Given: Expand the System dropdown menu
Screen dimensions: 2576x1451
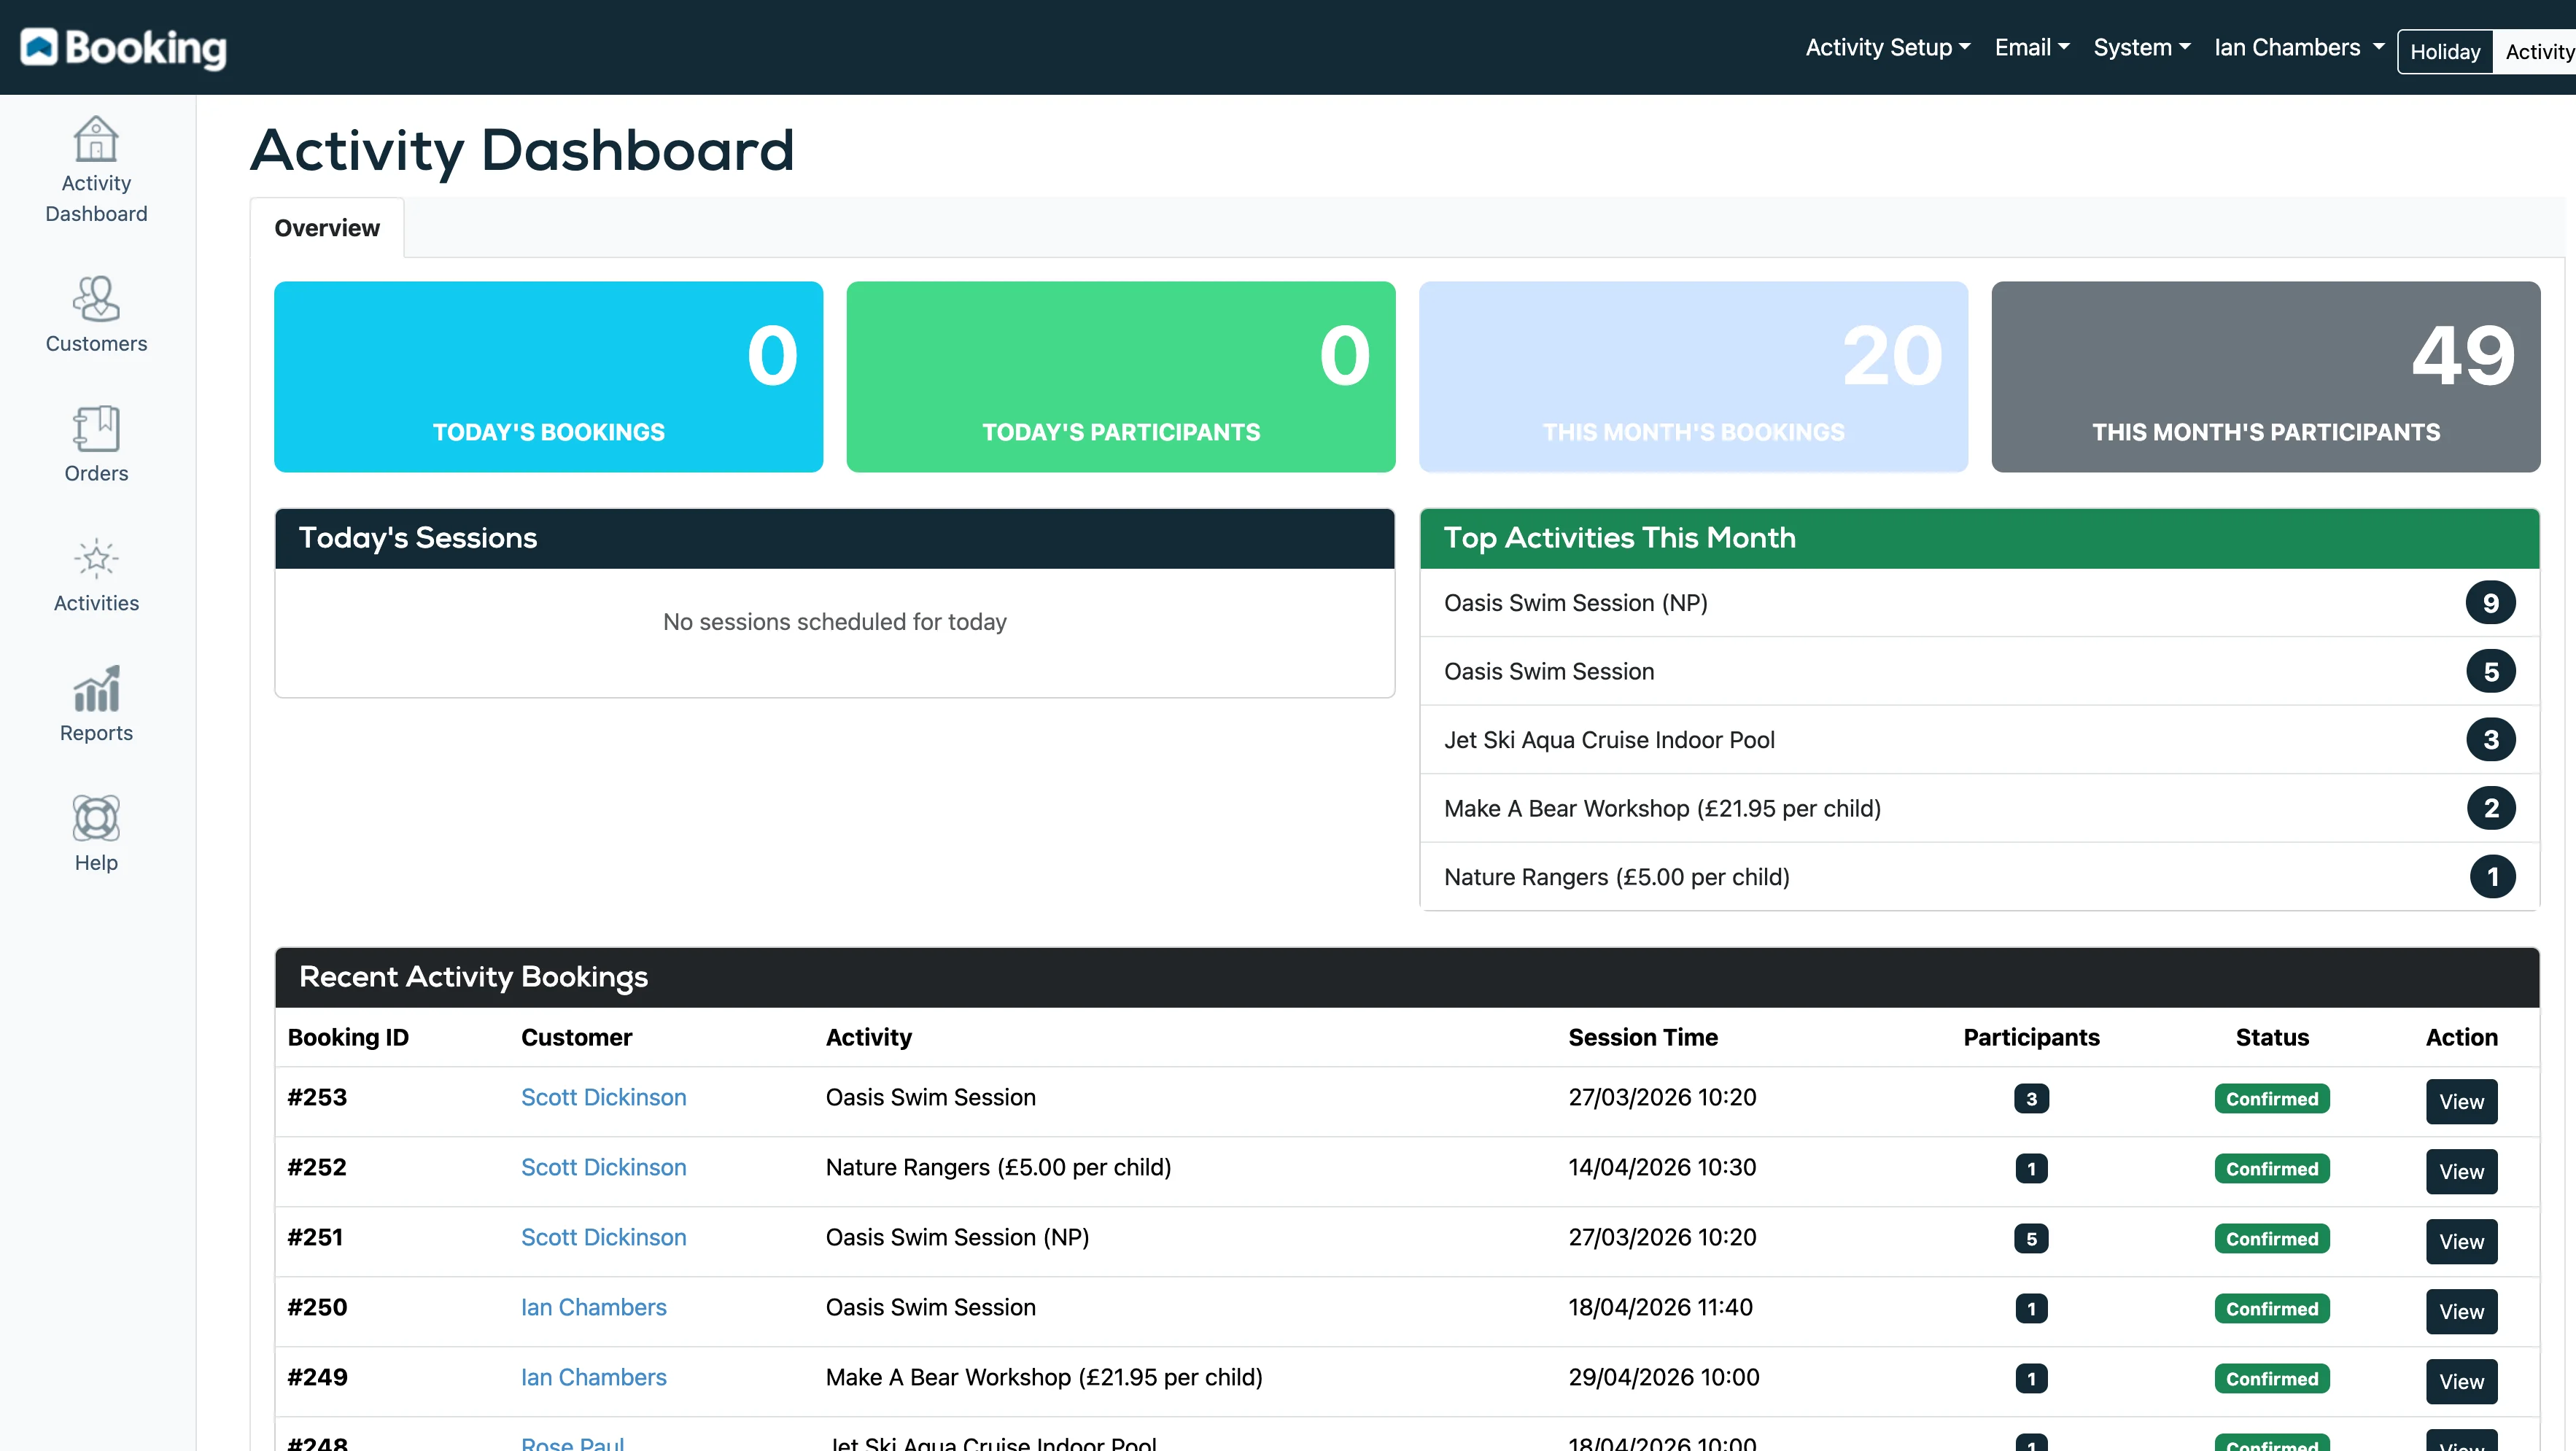Looking at the screenshot, I should click(2142, 47).
